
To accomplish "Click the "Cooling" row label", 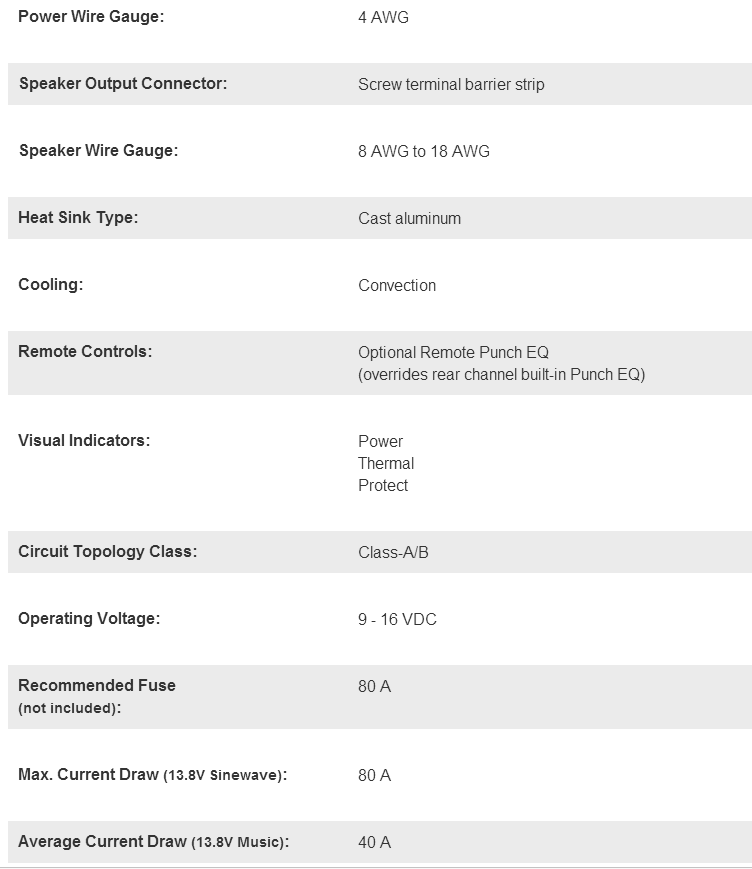I will coord(51,285).
